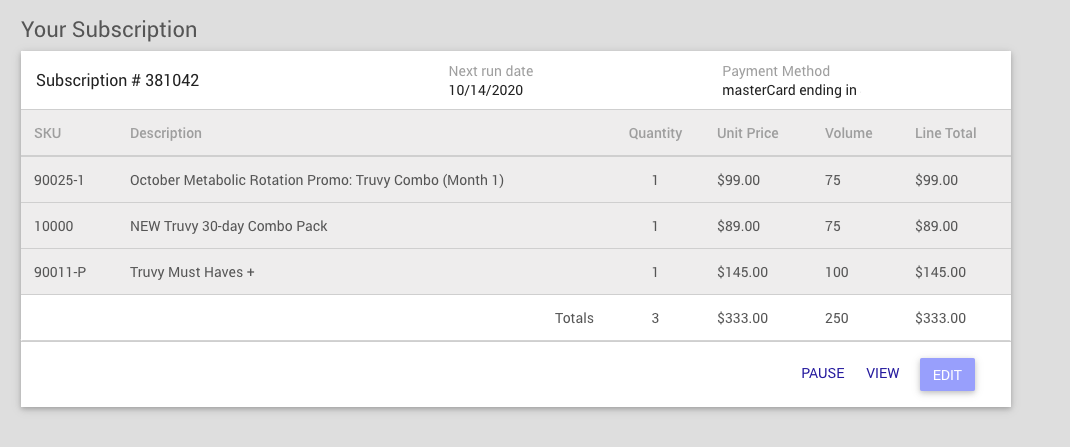Viewport: 1070px width, 447px height.
Task: Click the Volume column header
Action: 848,133
